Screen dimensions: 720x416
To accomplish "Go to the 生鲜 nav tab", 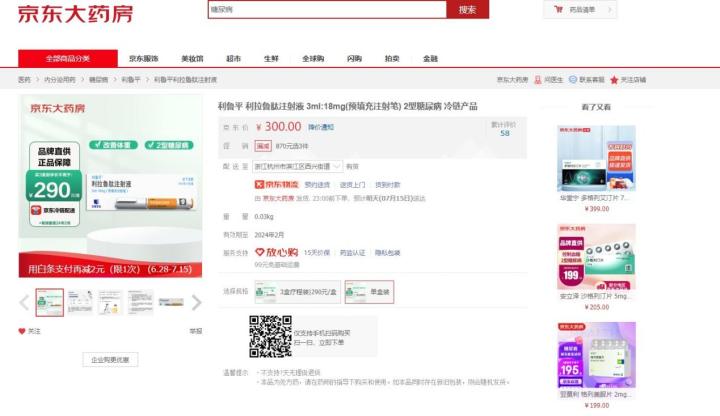I will (x=271, y=59).
